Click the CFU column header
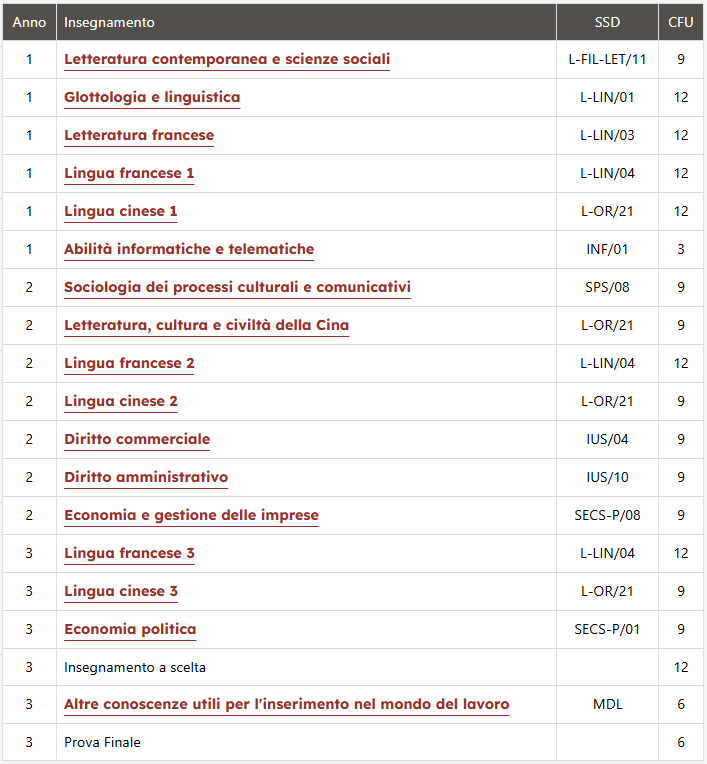Viewport: 707px width, 764px height. coord(680,22)
